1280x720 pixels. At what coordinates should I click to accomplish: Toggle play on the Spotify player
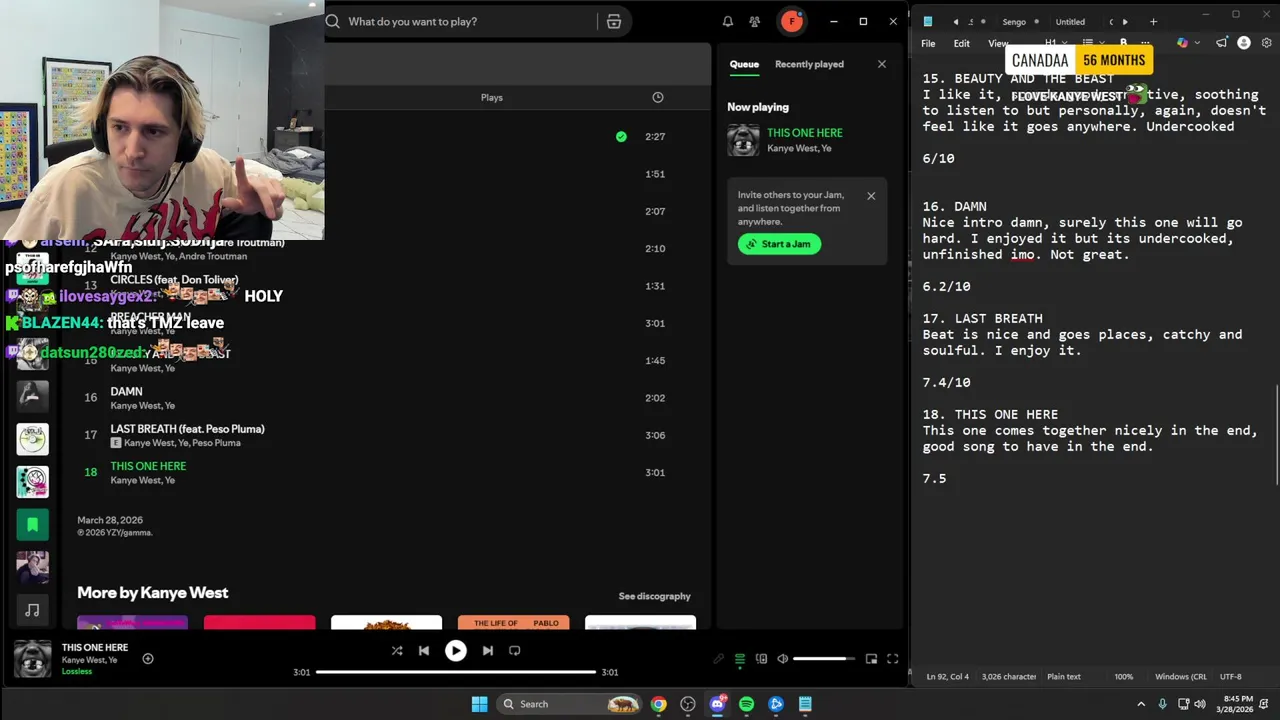455,650
